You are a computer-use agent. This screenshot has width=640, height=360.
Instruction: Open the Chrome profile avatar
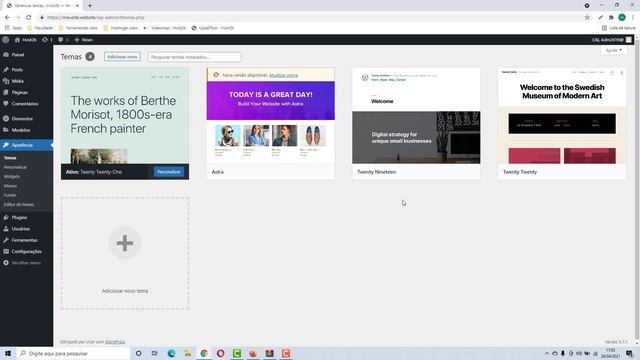point(622,18)
